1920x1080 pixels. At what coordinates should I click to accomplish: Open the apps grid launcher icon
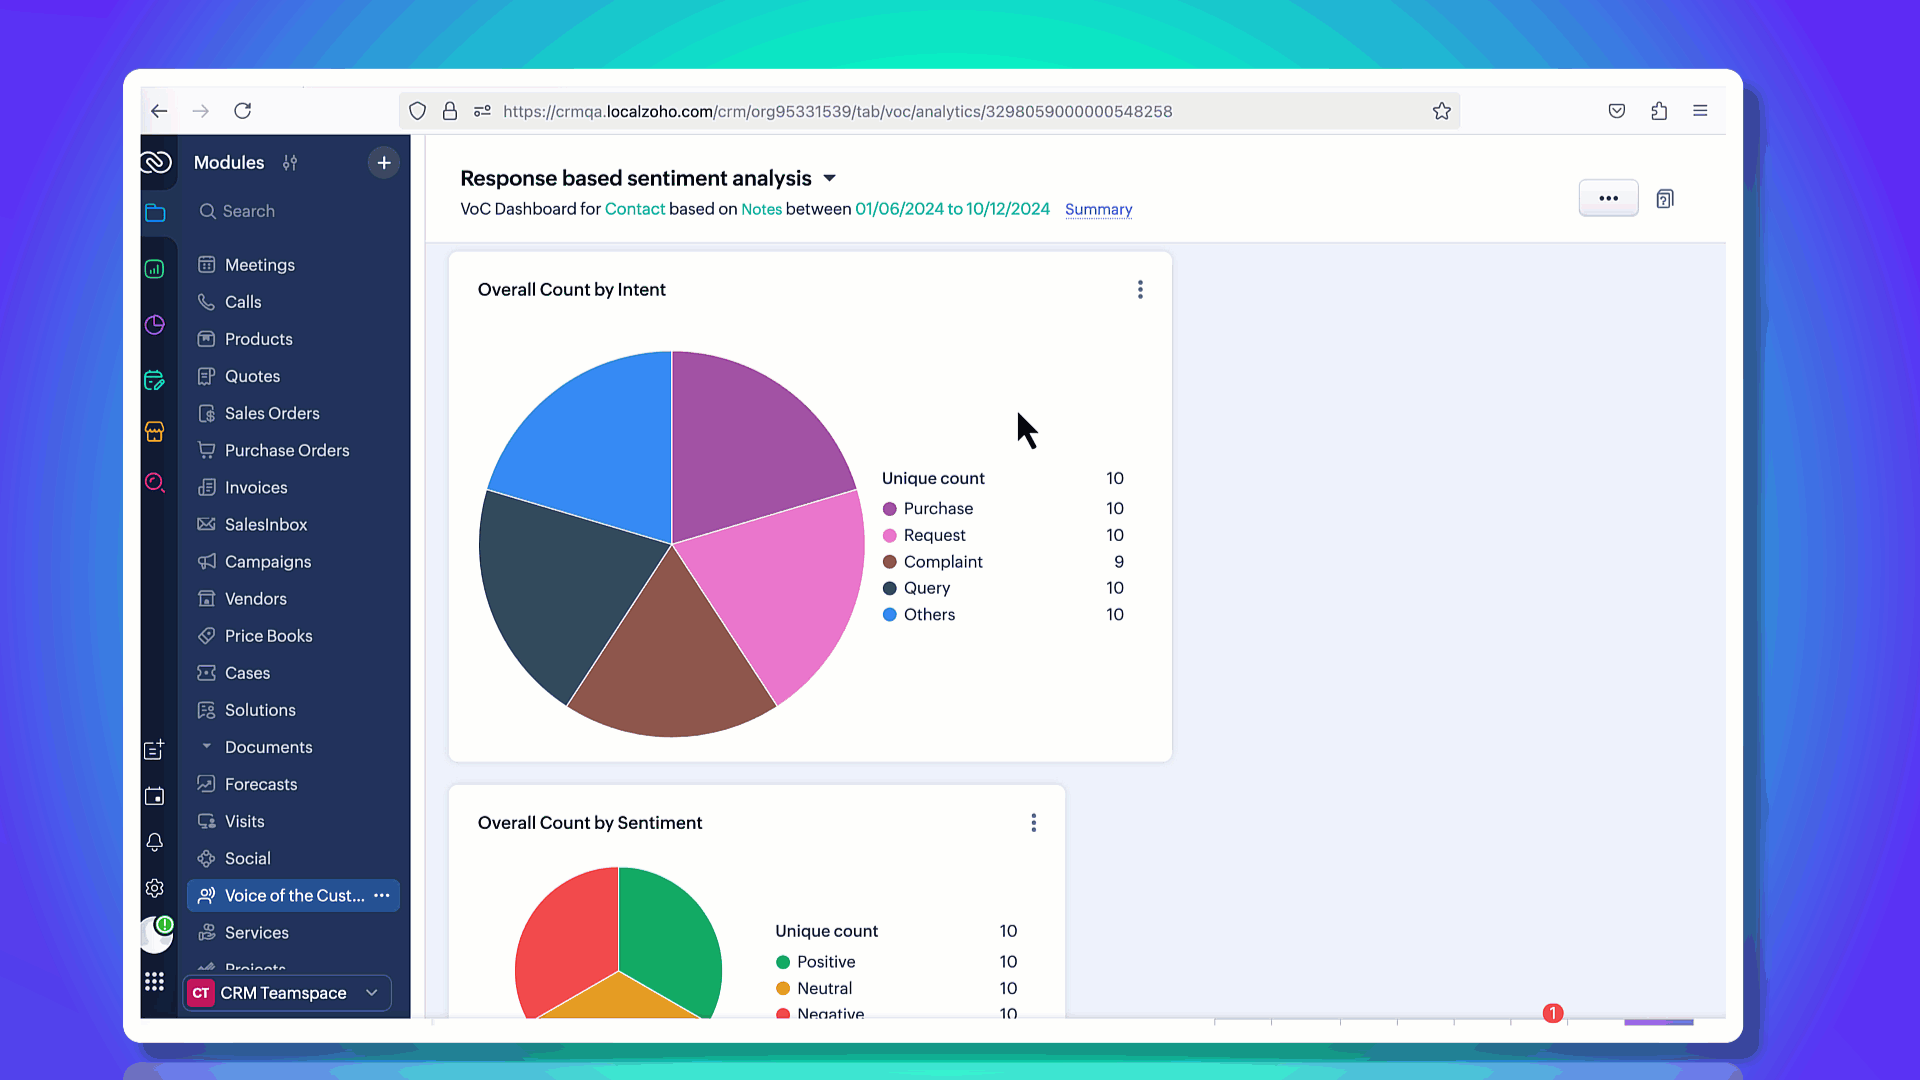coord(154,982)
